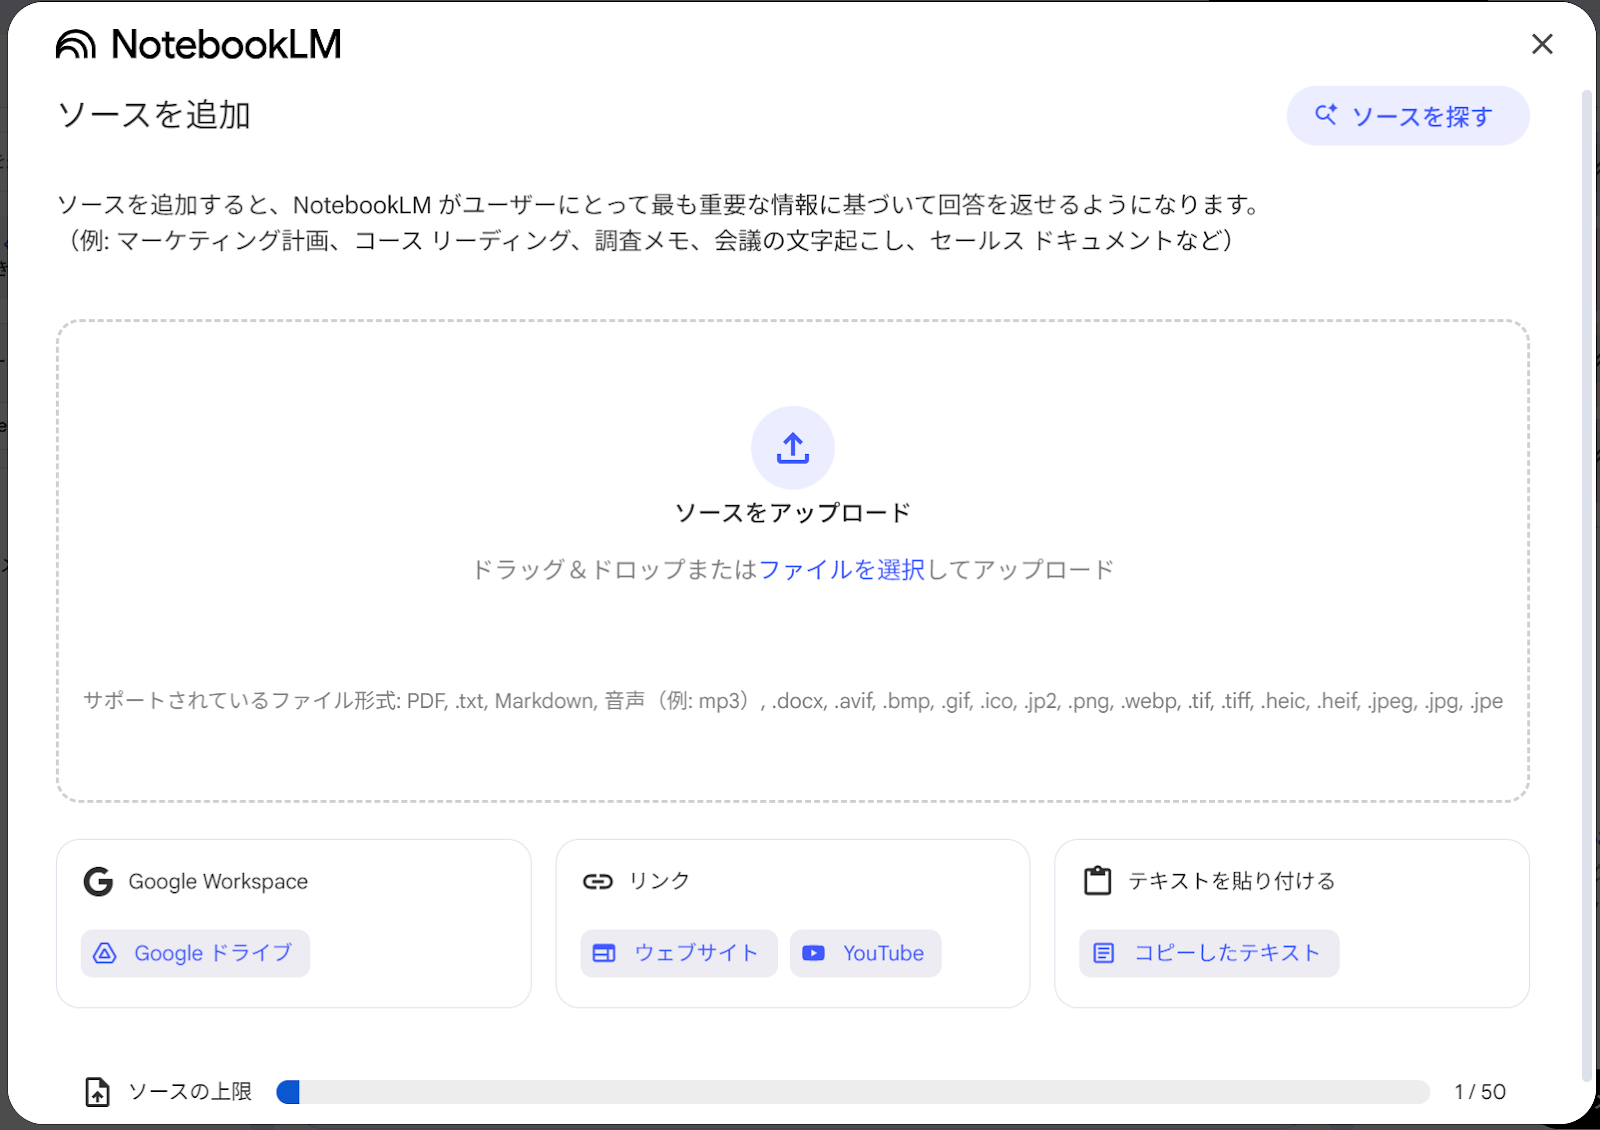Screen dimensions: 1600x1130
Task: Click the source limit file icon
Action: click(x=97, y=1092)
